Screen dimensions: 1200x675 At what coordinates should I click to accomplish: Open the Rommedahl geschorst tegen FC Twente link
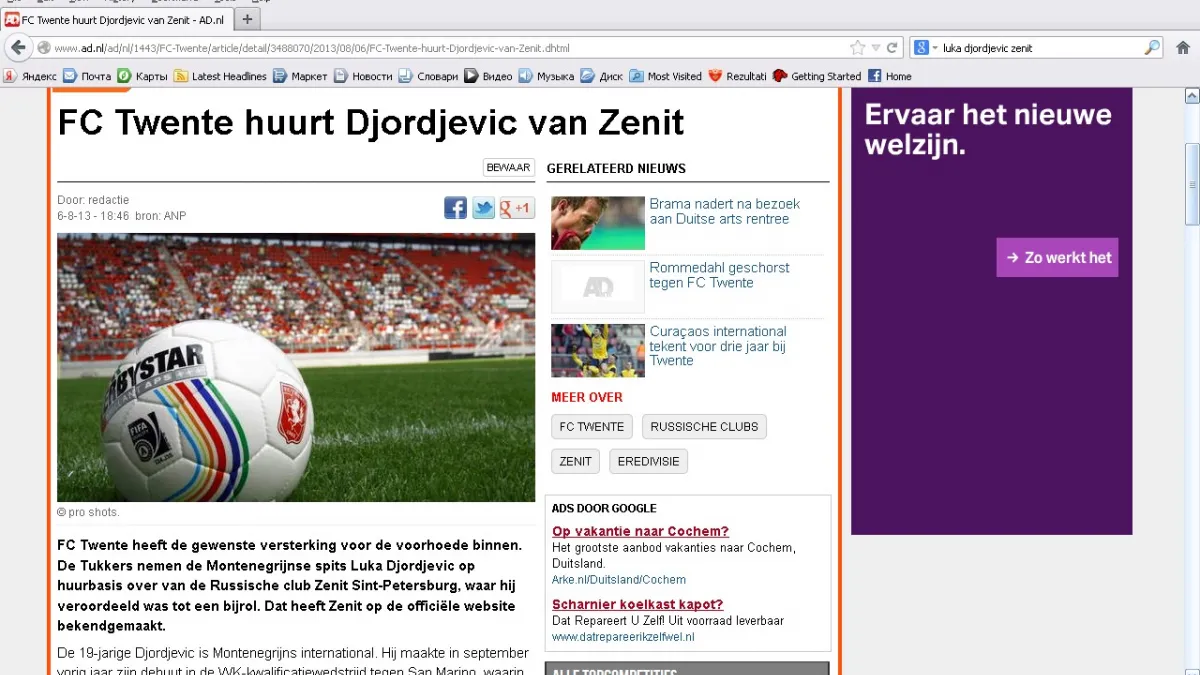click(x=719, y=275)
